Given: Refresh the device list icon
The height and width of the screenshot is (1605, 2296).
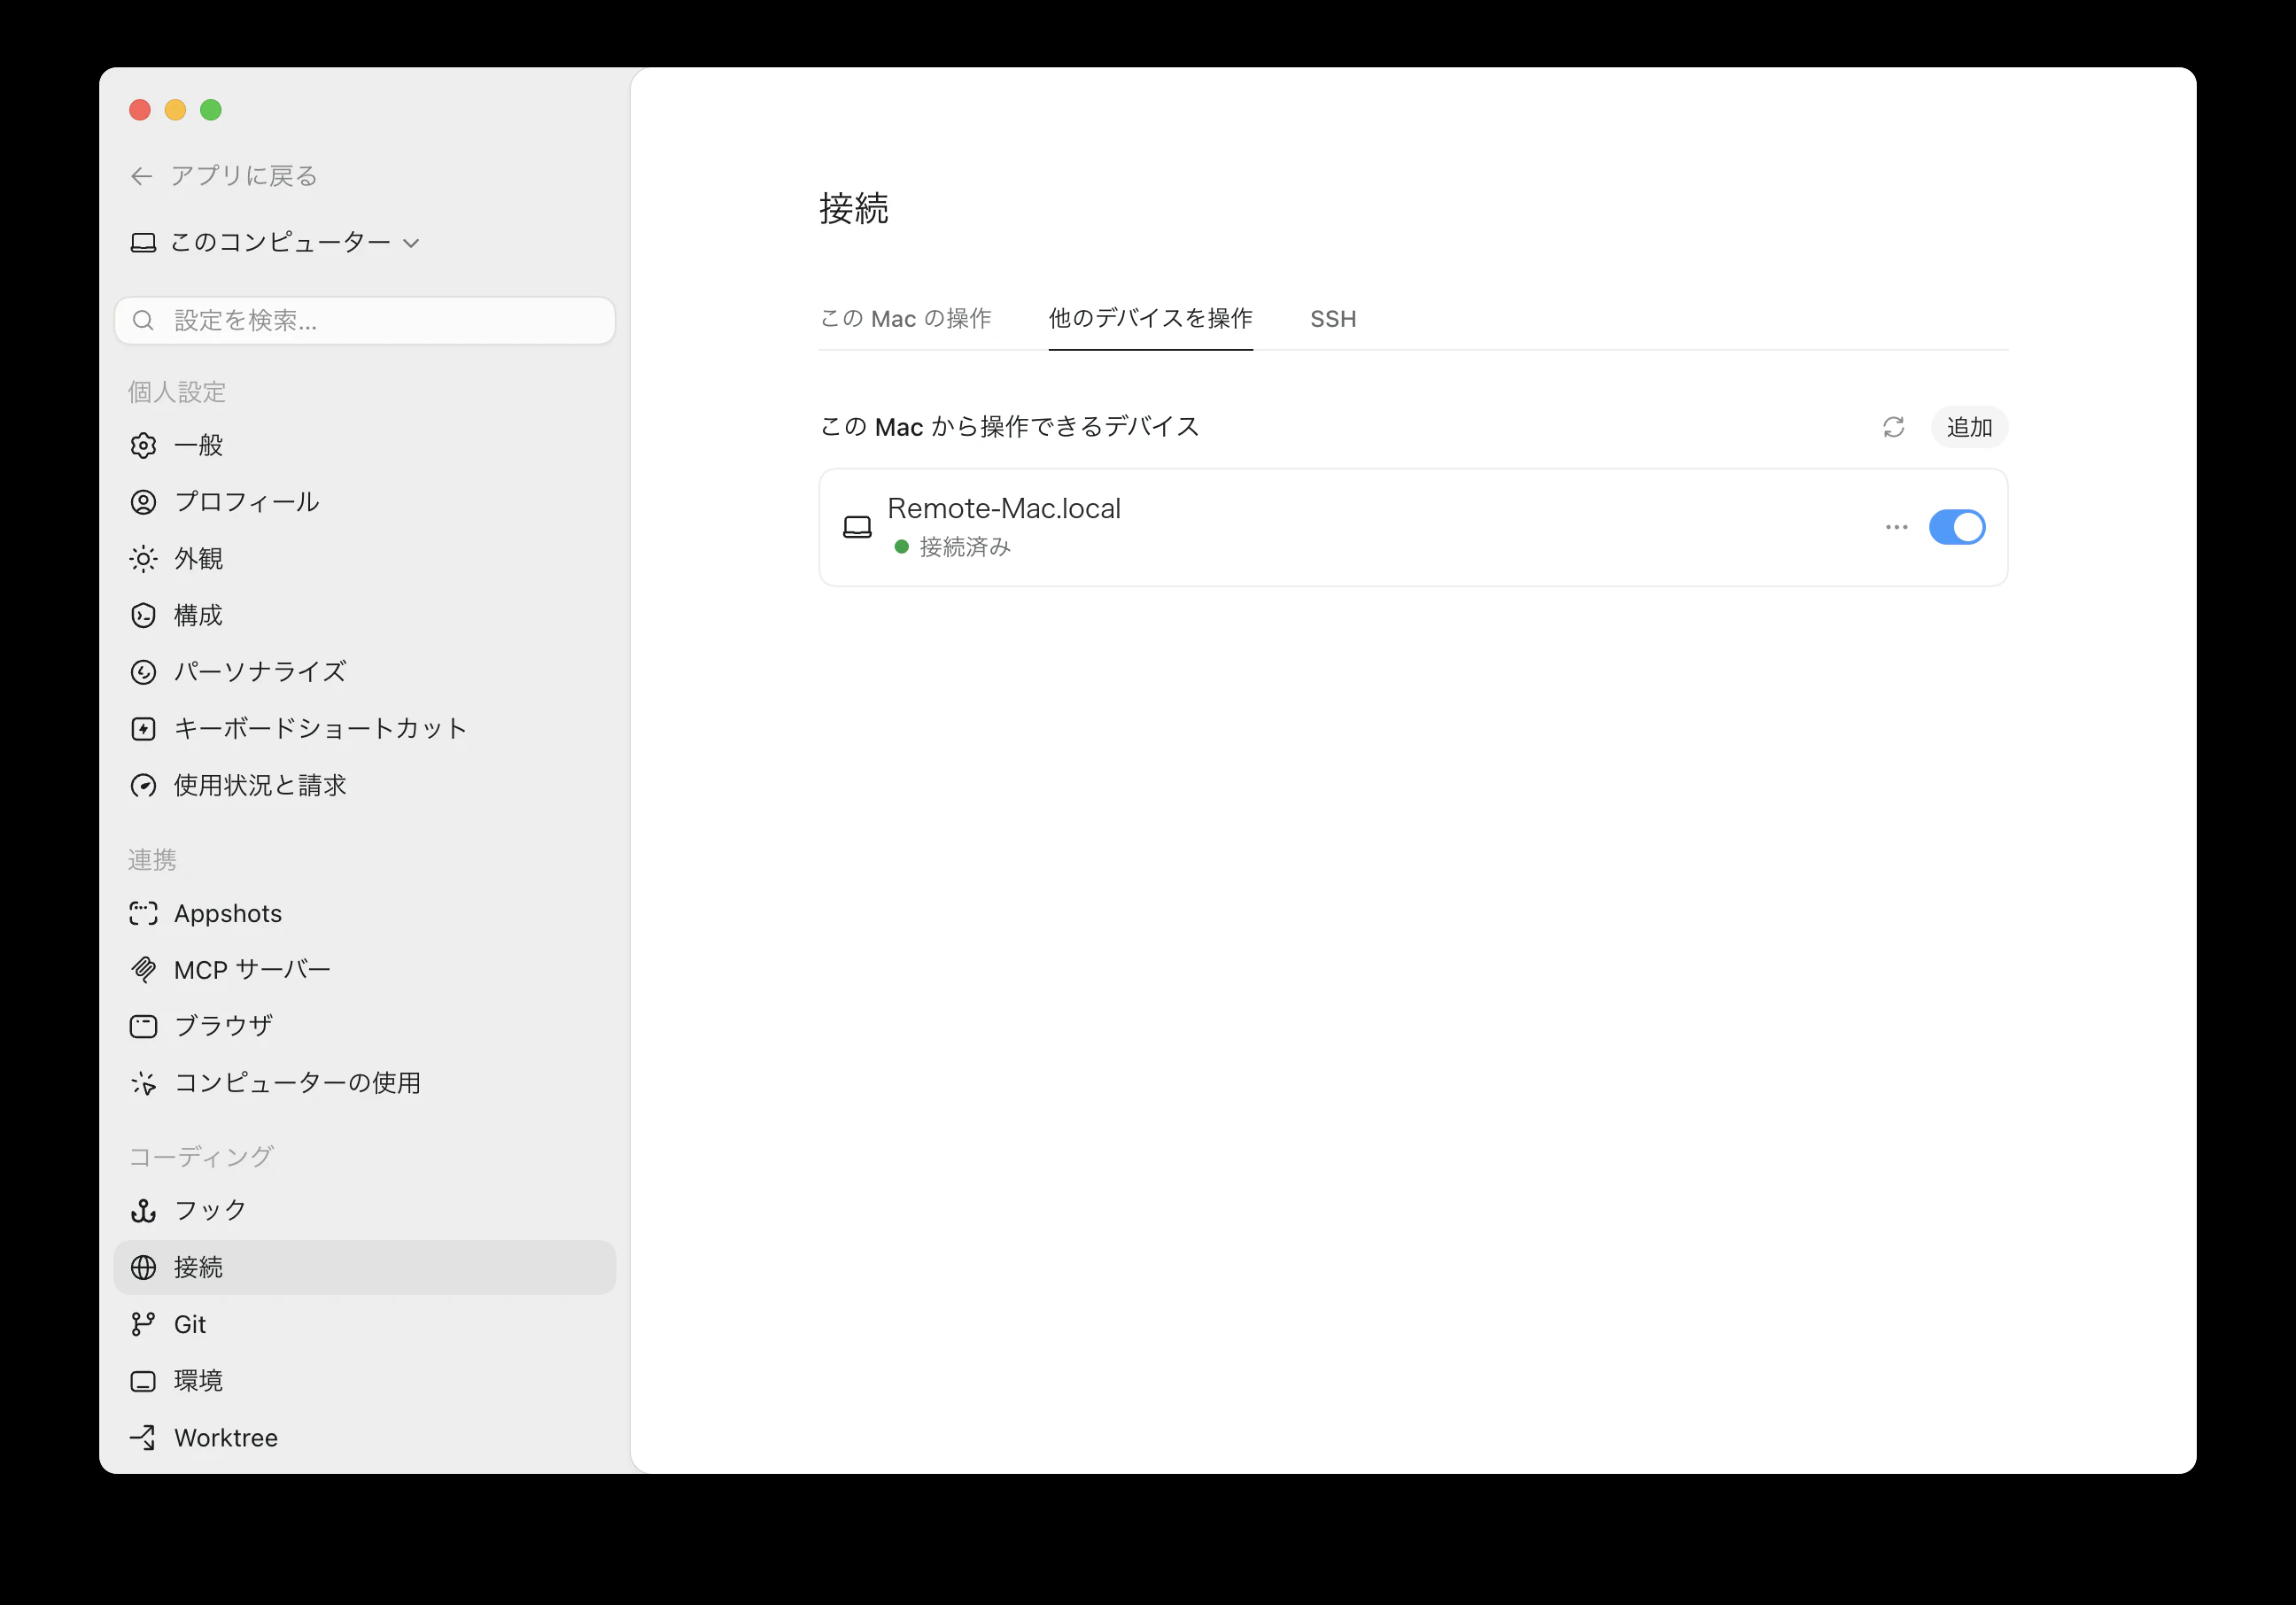Looking at the screenshot, I should [x=1893, y=427].
